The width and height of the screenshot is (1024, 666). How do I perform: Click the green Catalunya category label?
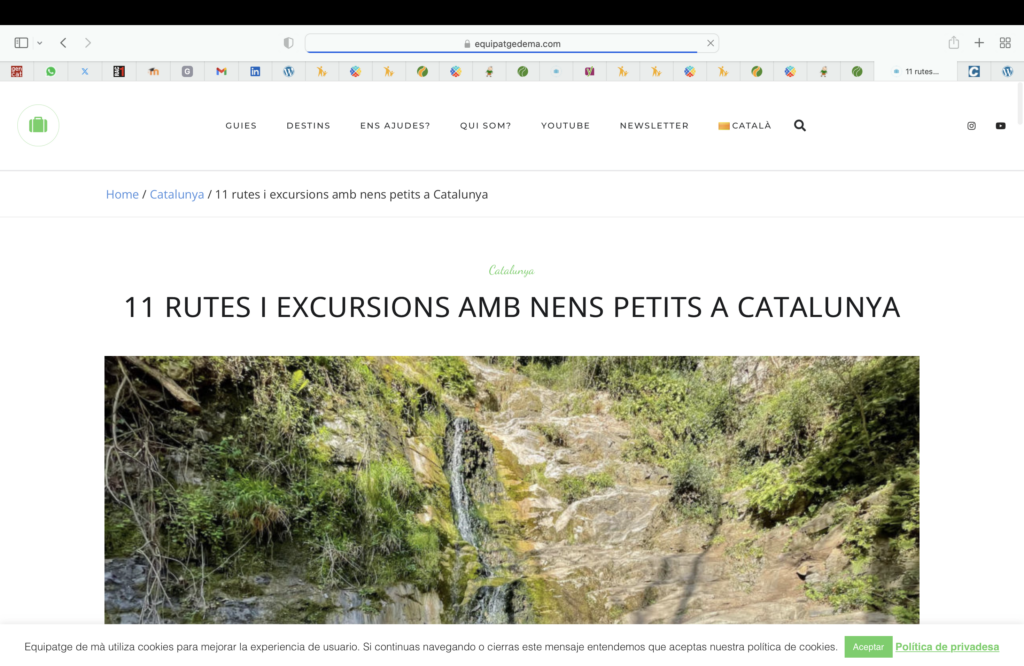[x=511, y=270]
